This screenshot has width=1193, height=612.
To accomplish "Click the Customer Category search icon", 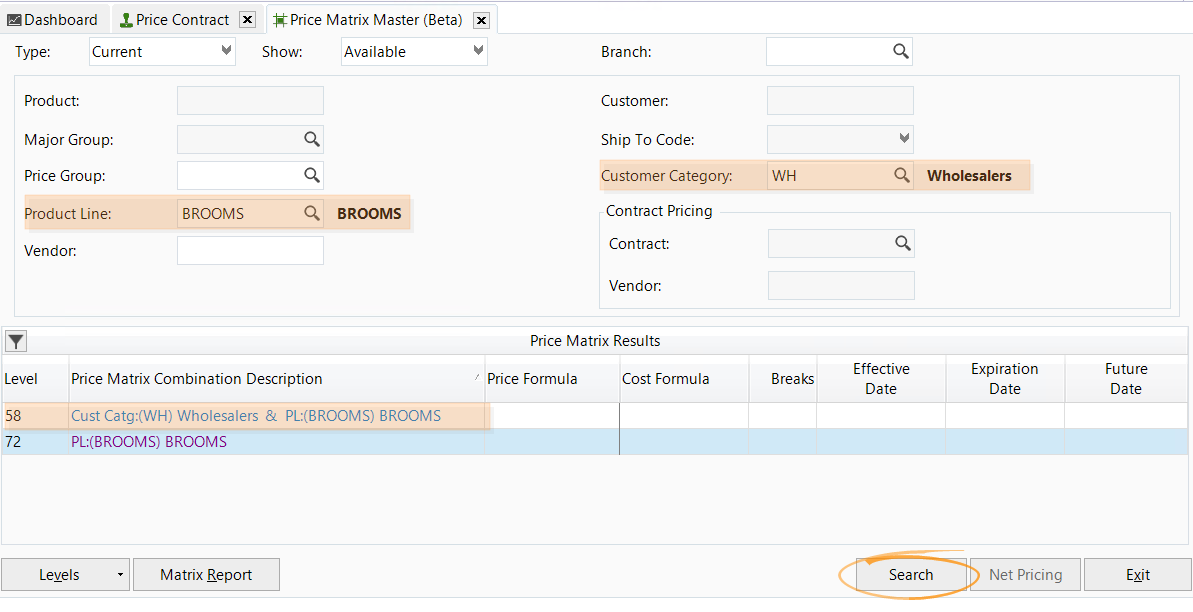I will [x=901, y=175].
